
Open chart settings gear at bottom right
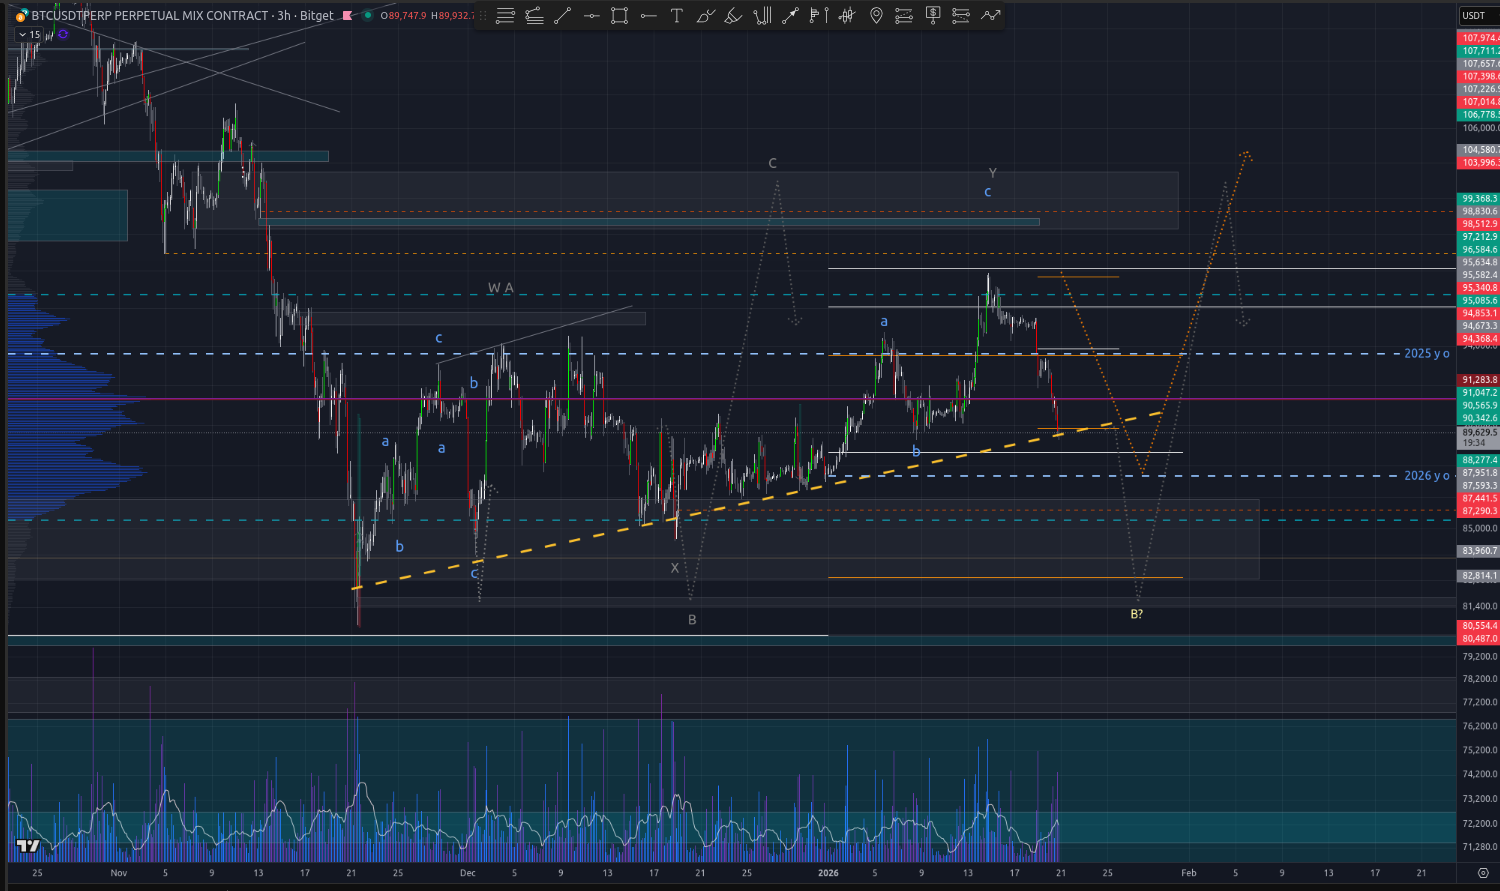[x=1483, y=873]
